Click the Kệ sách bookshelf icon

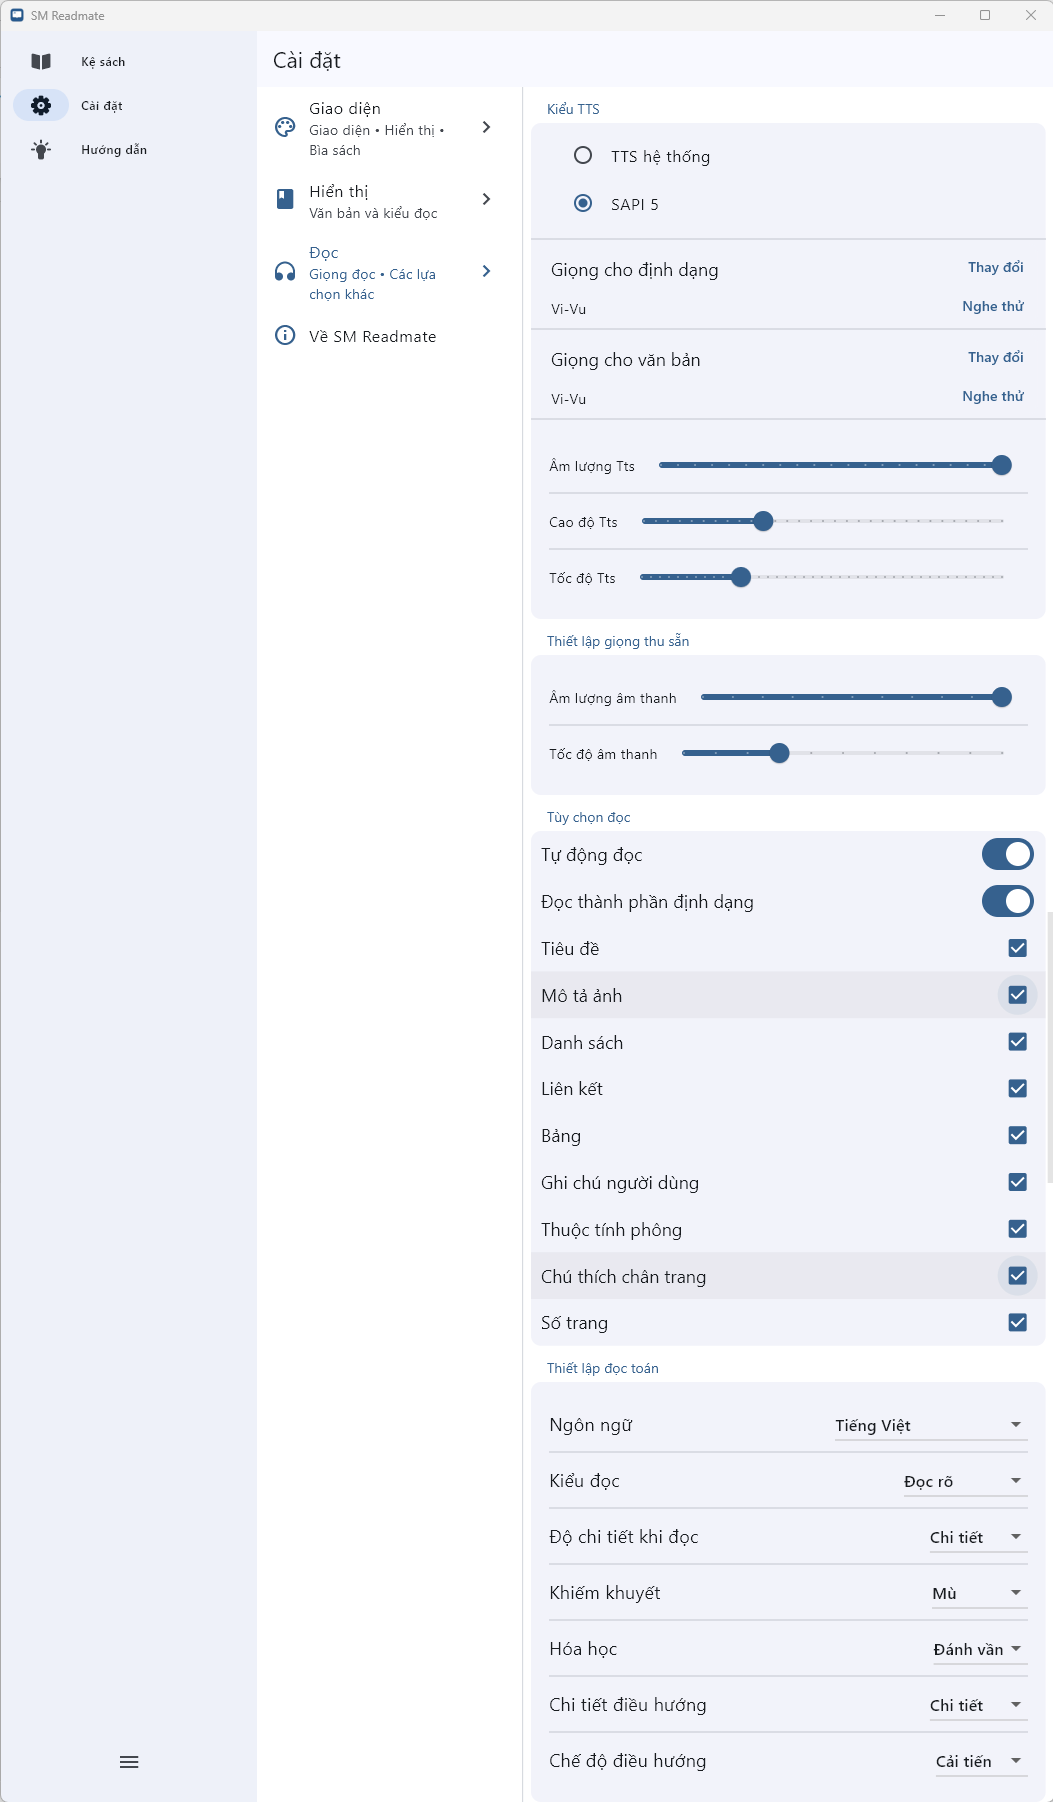pos(41,62)
